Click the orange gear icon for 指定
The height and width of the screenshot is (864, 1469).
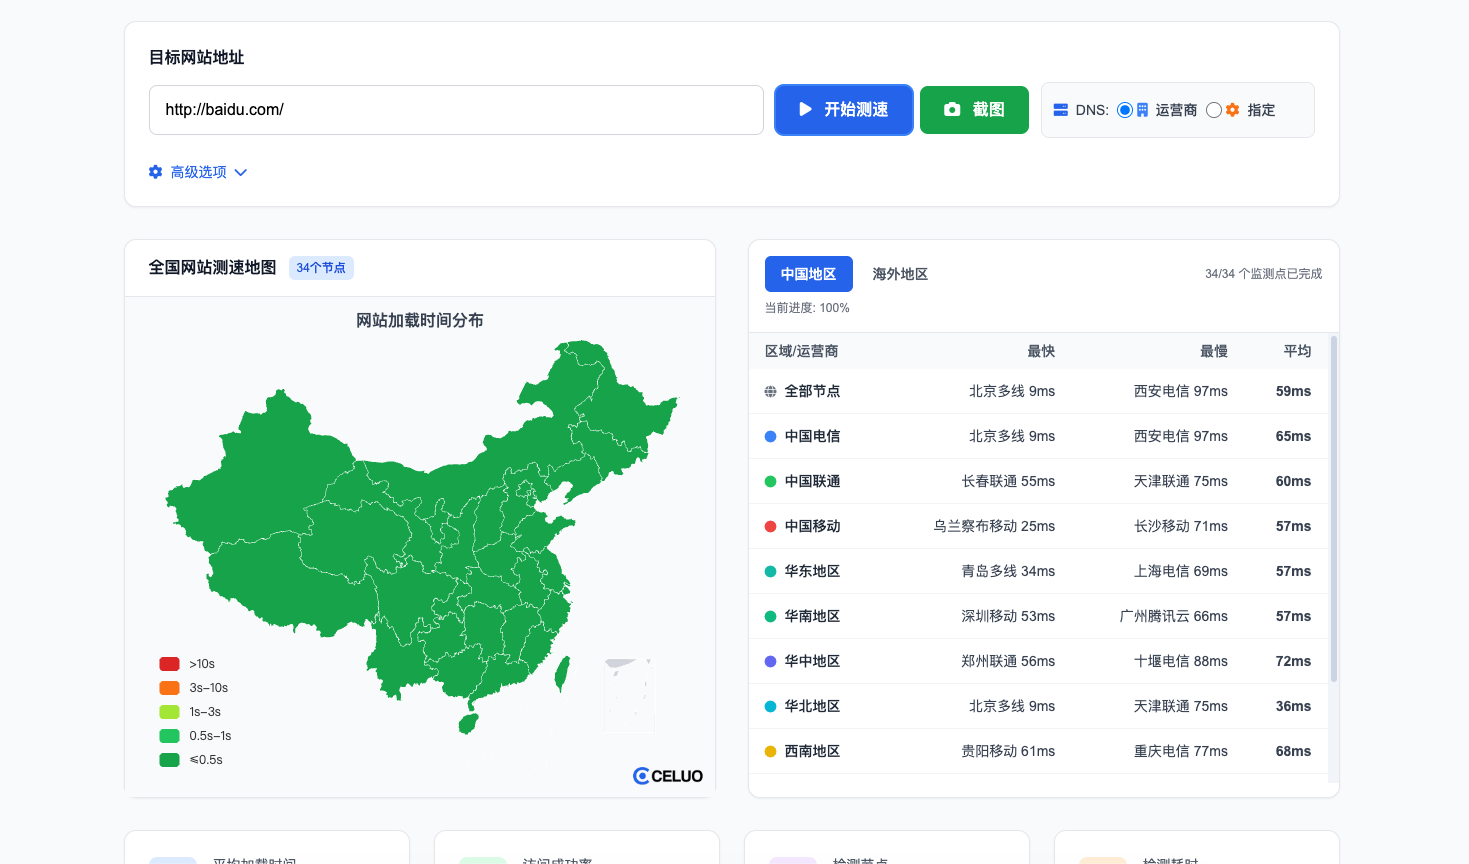pyautogui.click(x=1233, y=110)
